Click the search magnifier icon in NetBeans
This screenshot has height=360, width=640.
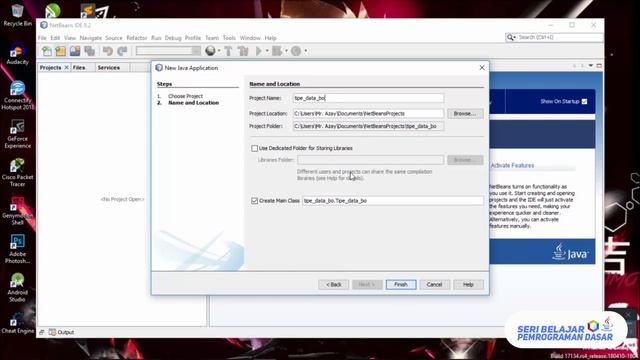510,37
